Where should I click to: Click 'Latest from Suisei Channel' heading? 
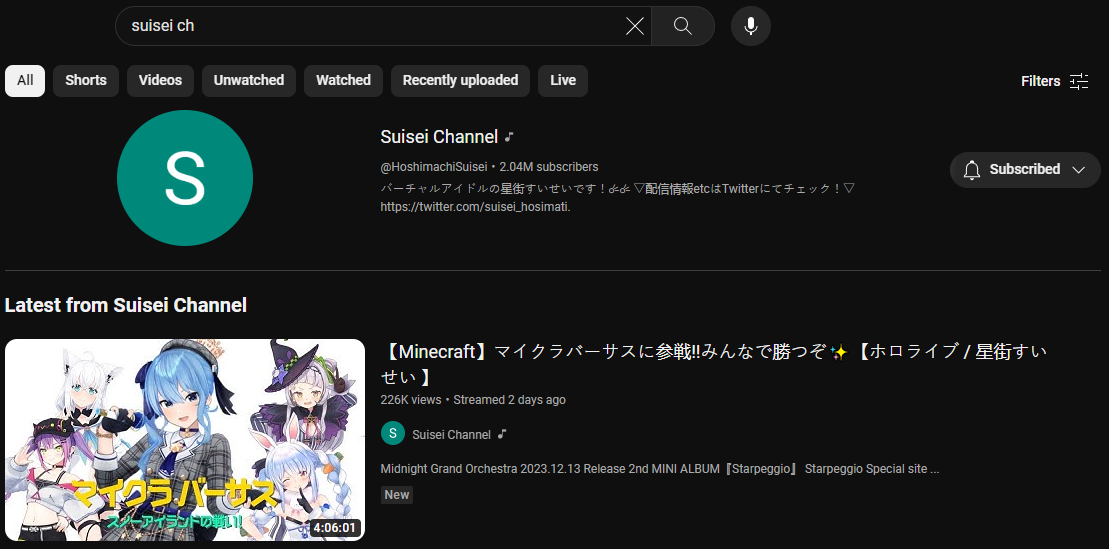click(126, 306)
